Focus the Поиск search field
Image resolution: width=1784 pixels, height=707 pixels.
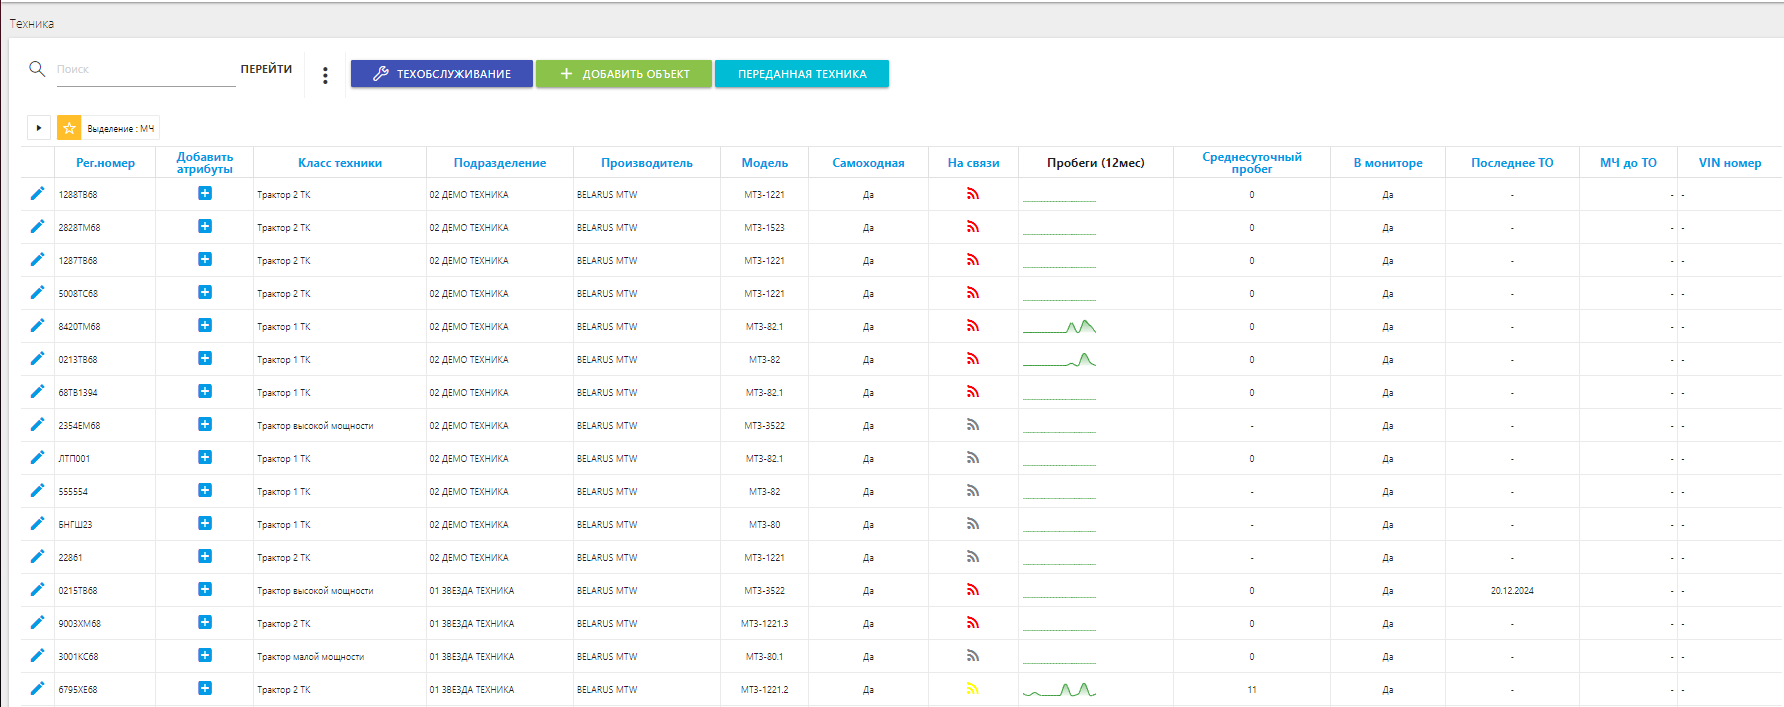145,70
